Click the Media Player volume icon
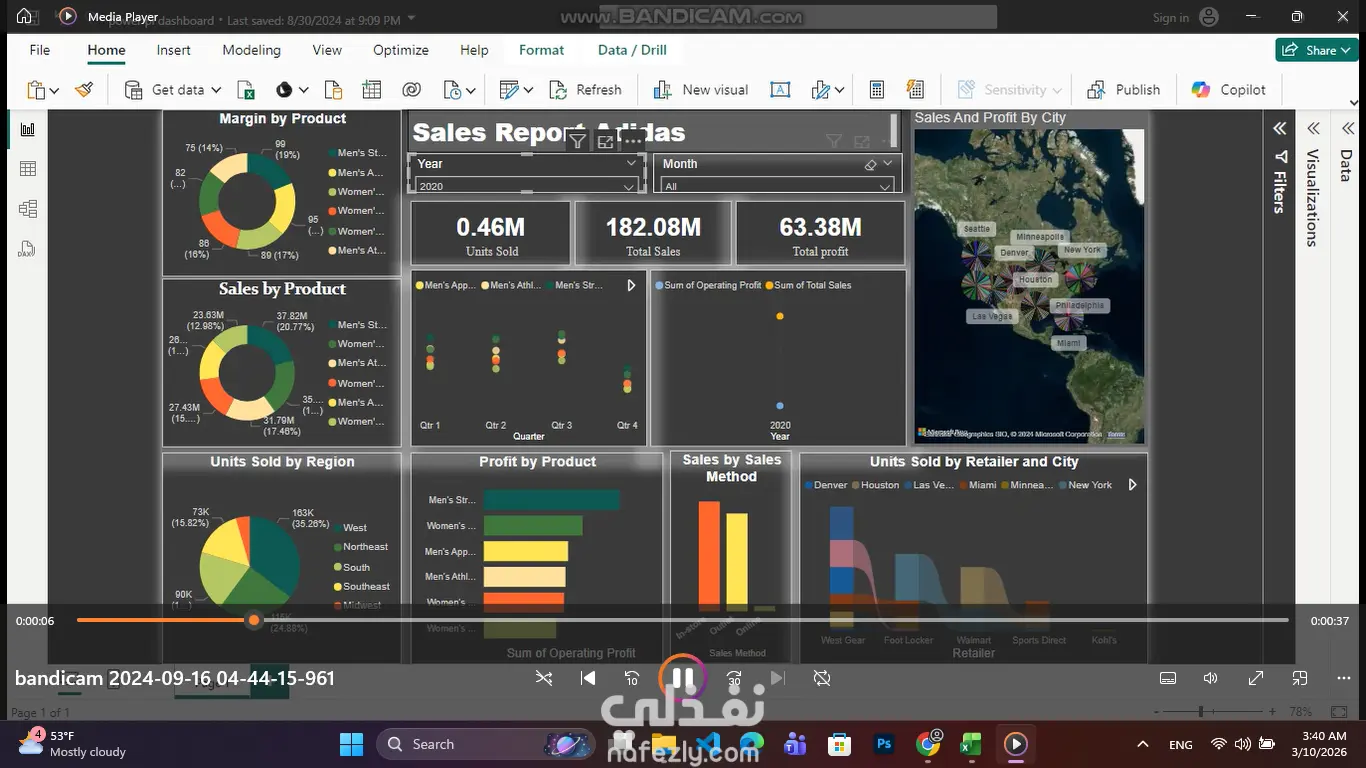The width and height of the screenshot is (1366, 768). 1210,678
